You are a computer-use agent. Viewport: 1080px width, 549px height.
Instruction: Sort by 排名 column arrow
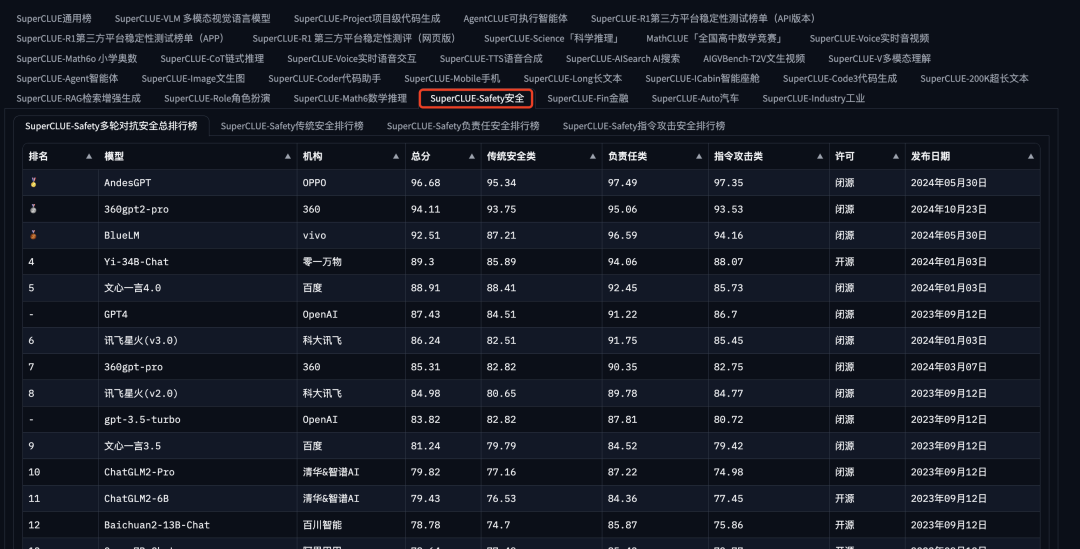tap(89, 156)
